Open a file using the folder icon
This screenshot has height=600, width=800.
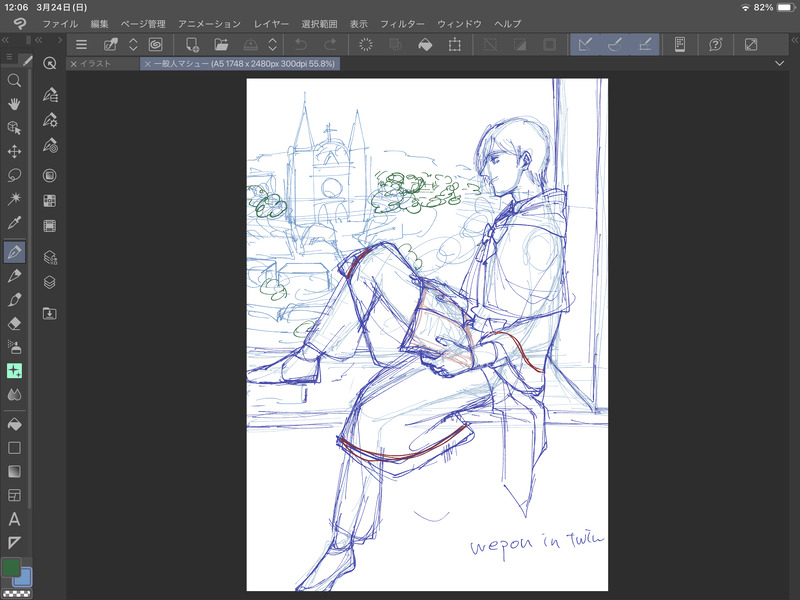pos(221,45)
